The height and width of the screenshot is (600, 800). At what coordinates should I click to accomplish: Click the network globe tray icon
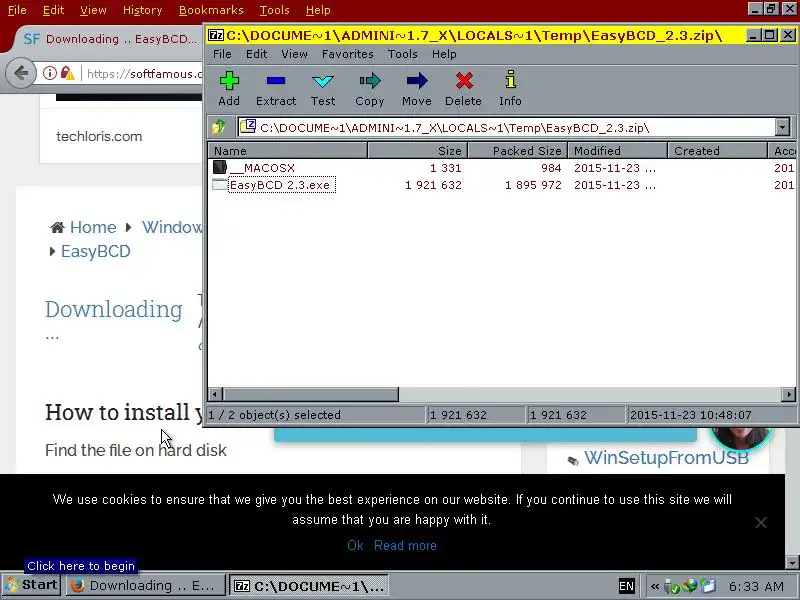(690, 586)
